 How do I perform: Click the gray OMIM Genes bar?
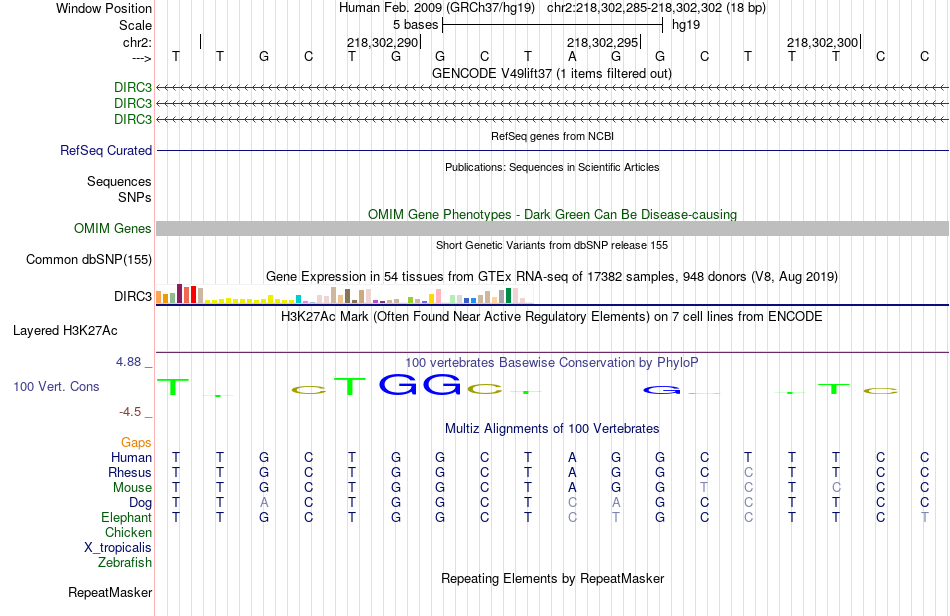(x=552, y=228)
